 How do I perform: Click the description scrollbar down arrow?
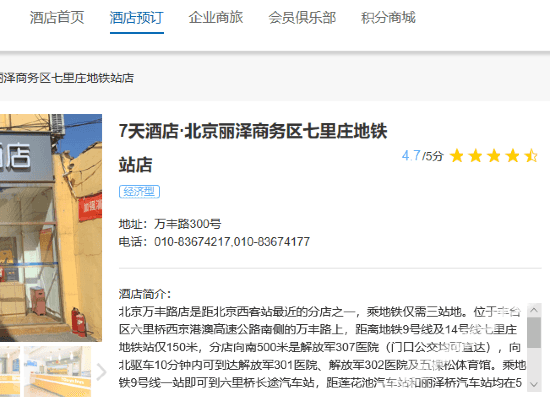click(x=534, y=384)
